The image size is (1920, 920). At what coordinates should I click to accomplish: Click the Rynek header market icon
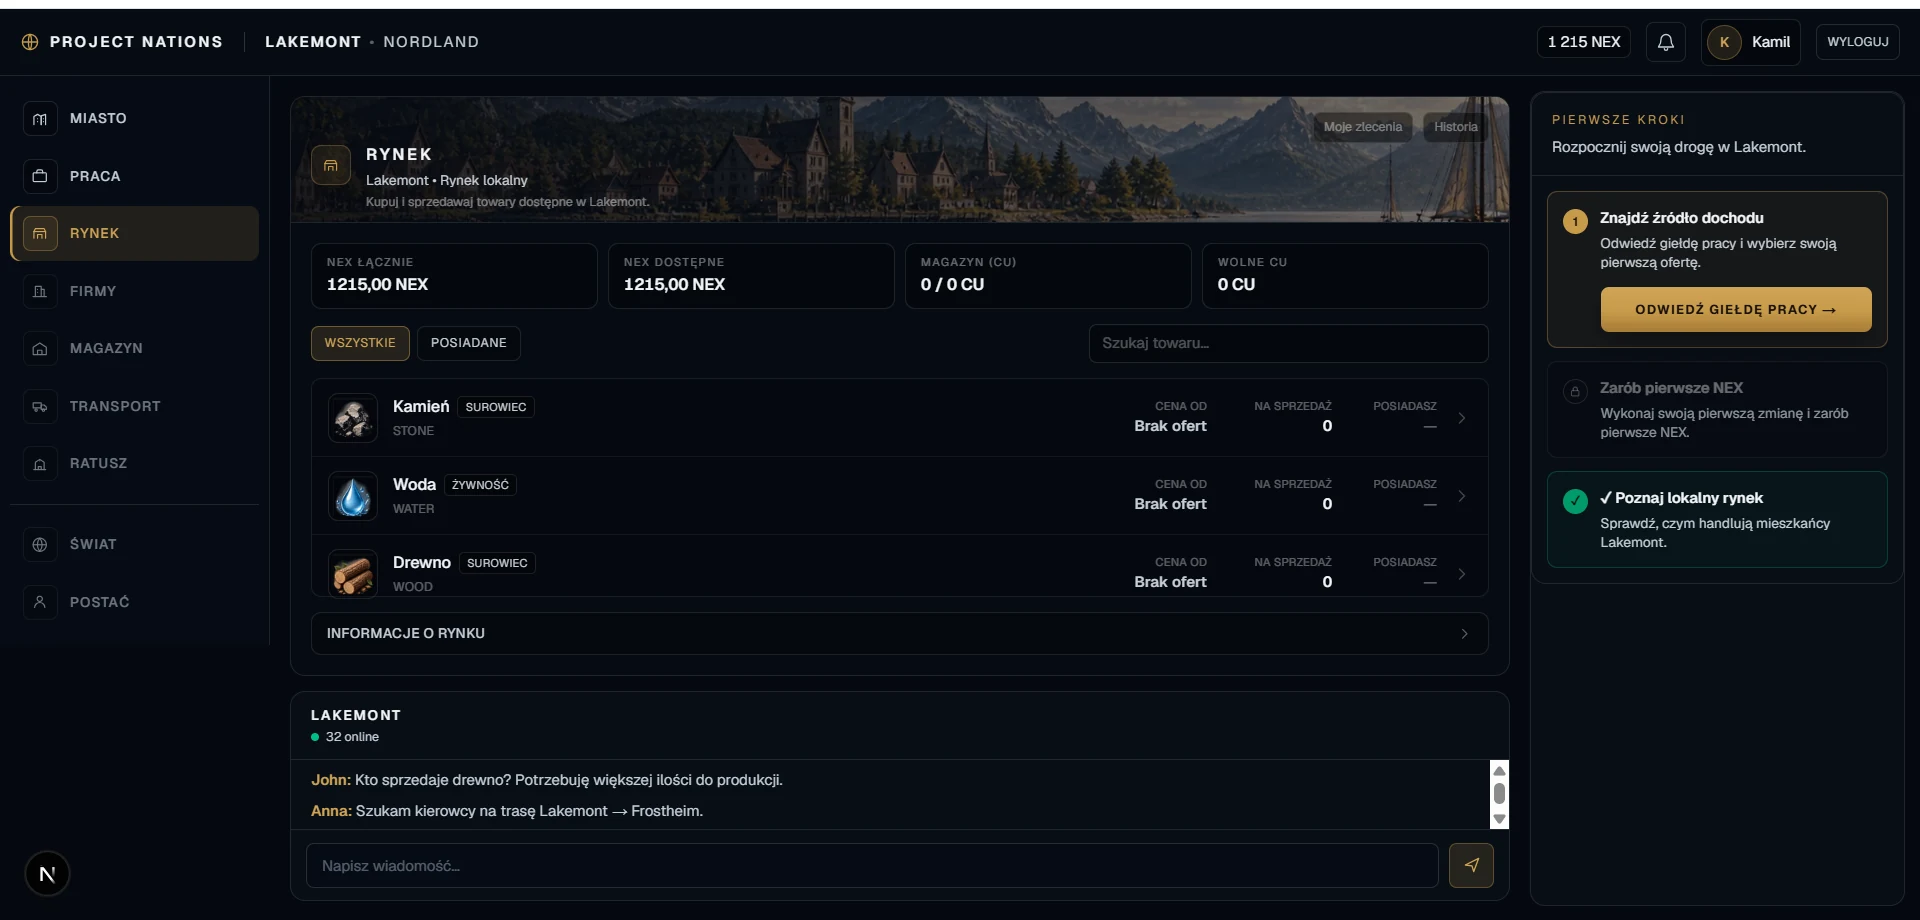click(x=331, y=165)
